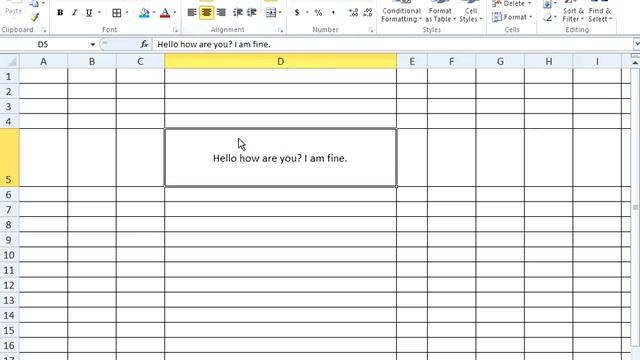This screenshot has height=360, width=640.
Task: Select row 16 header
Action: tap(9, 345)
